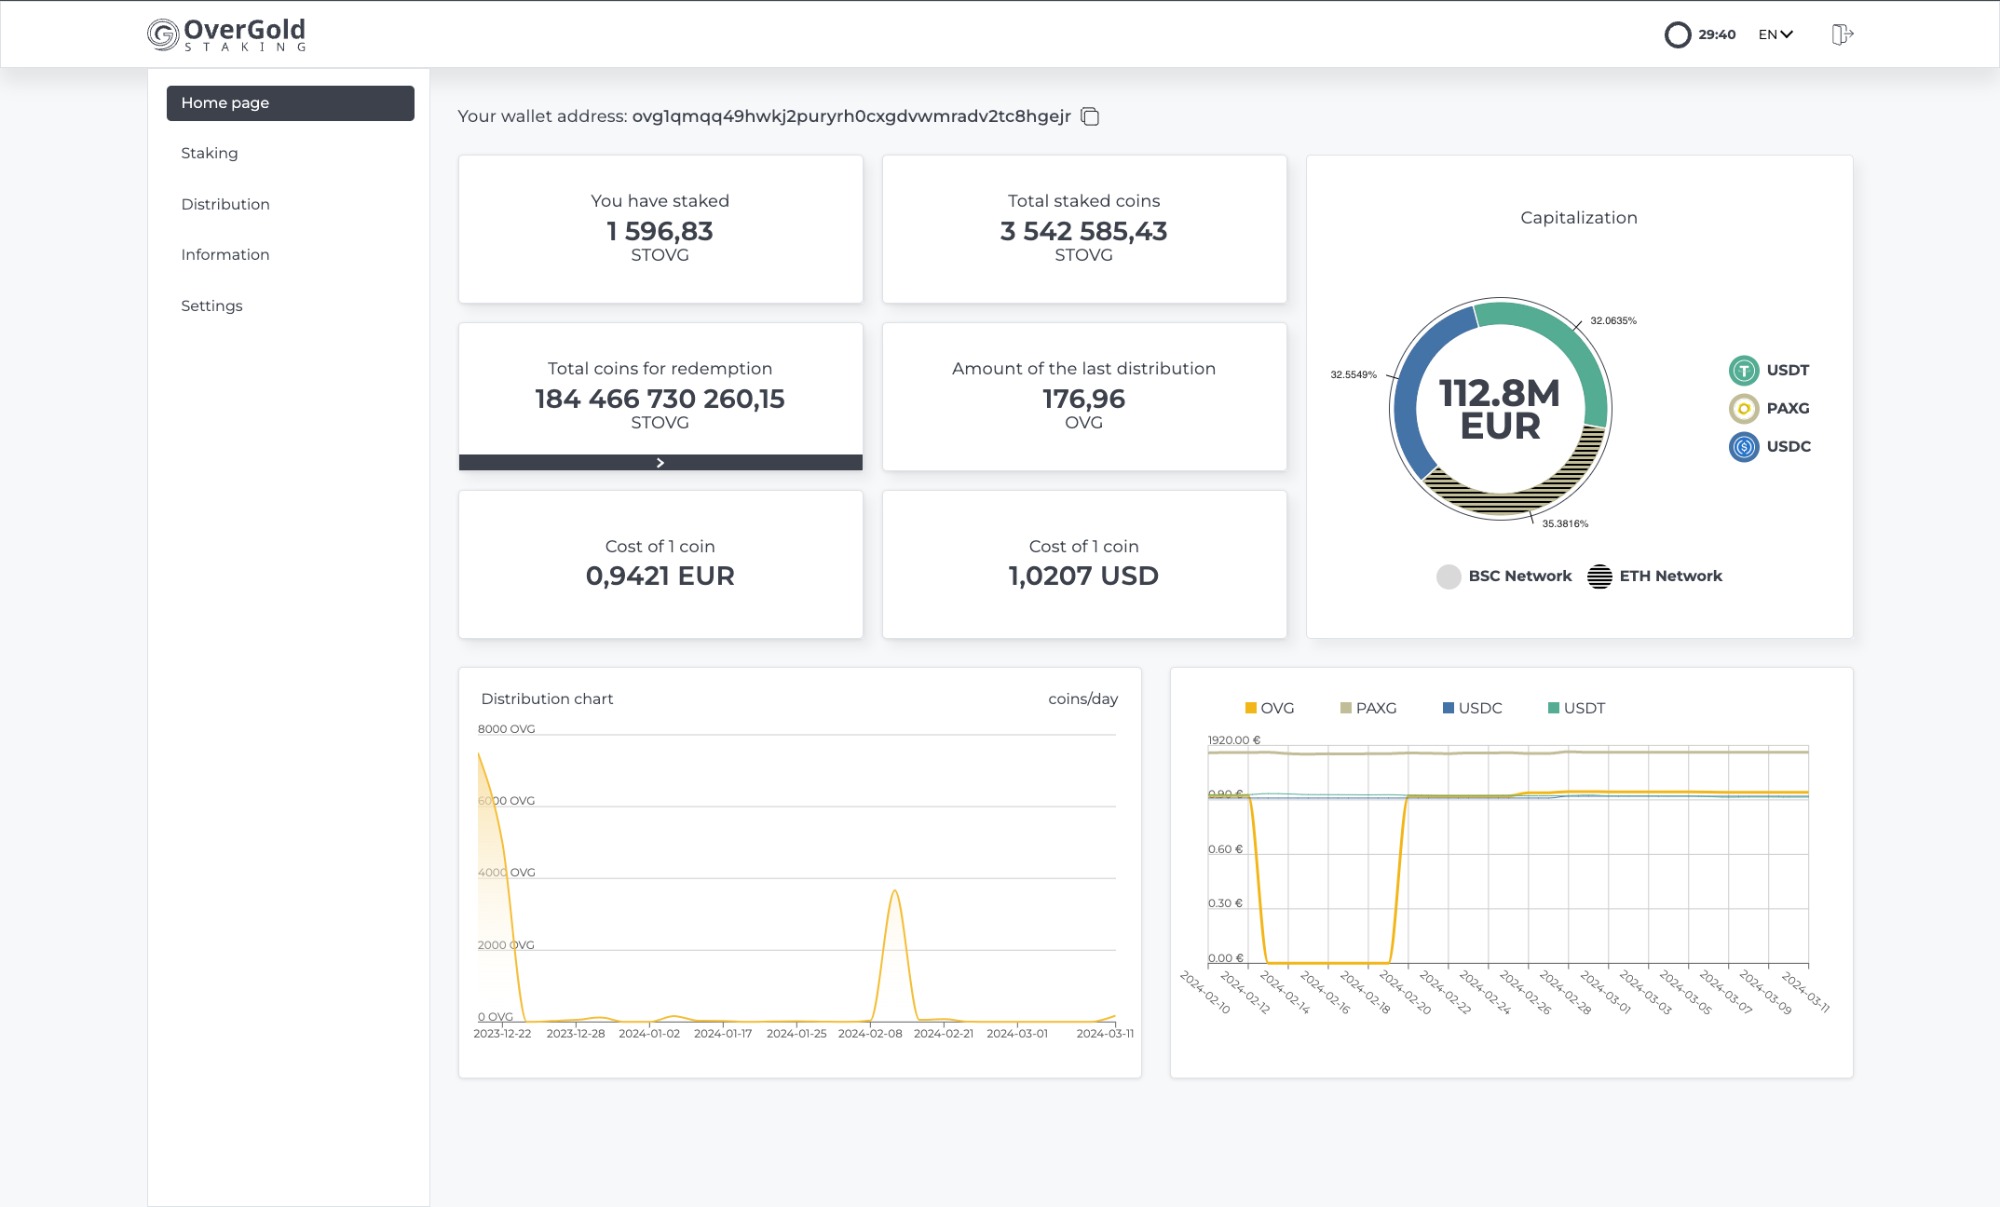The height and width of the screenshot is (1207, 2000).
Task: Open the EN language dropdown
Action: tap(1775, 34)
